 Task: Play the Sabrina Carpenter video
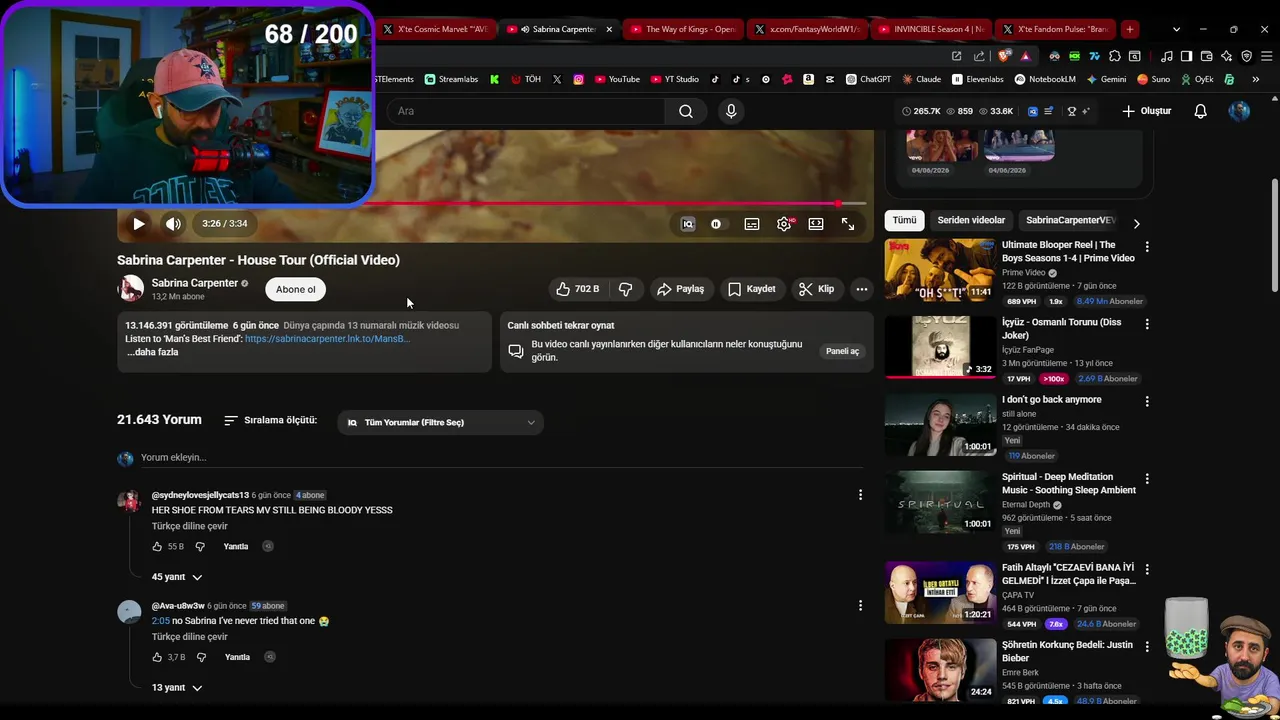point(139,224)
